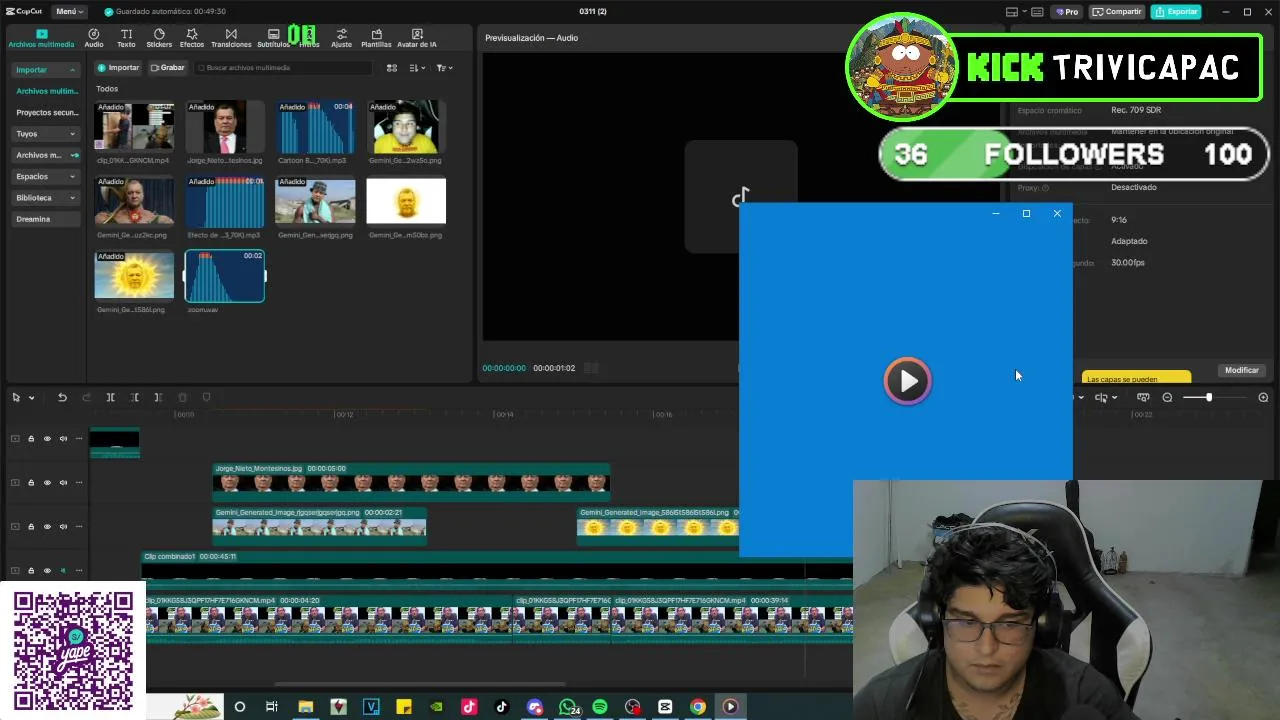Click the track type icon of Clip combinado1 track

[x=15, y=570]
